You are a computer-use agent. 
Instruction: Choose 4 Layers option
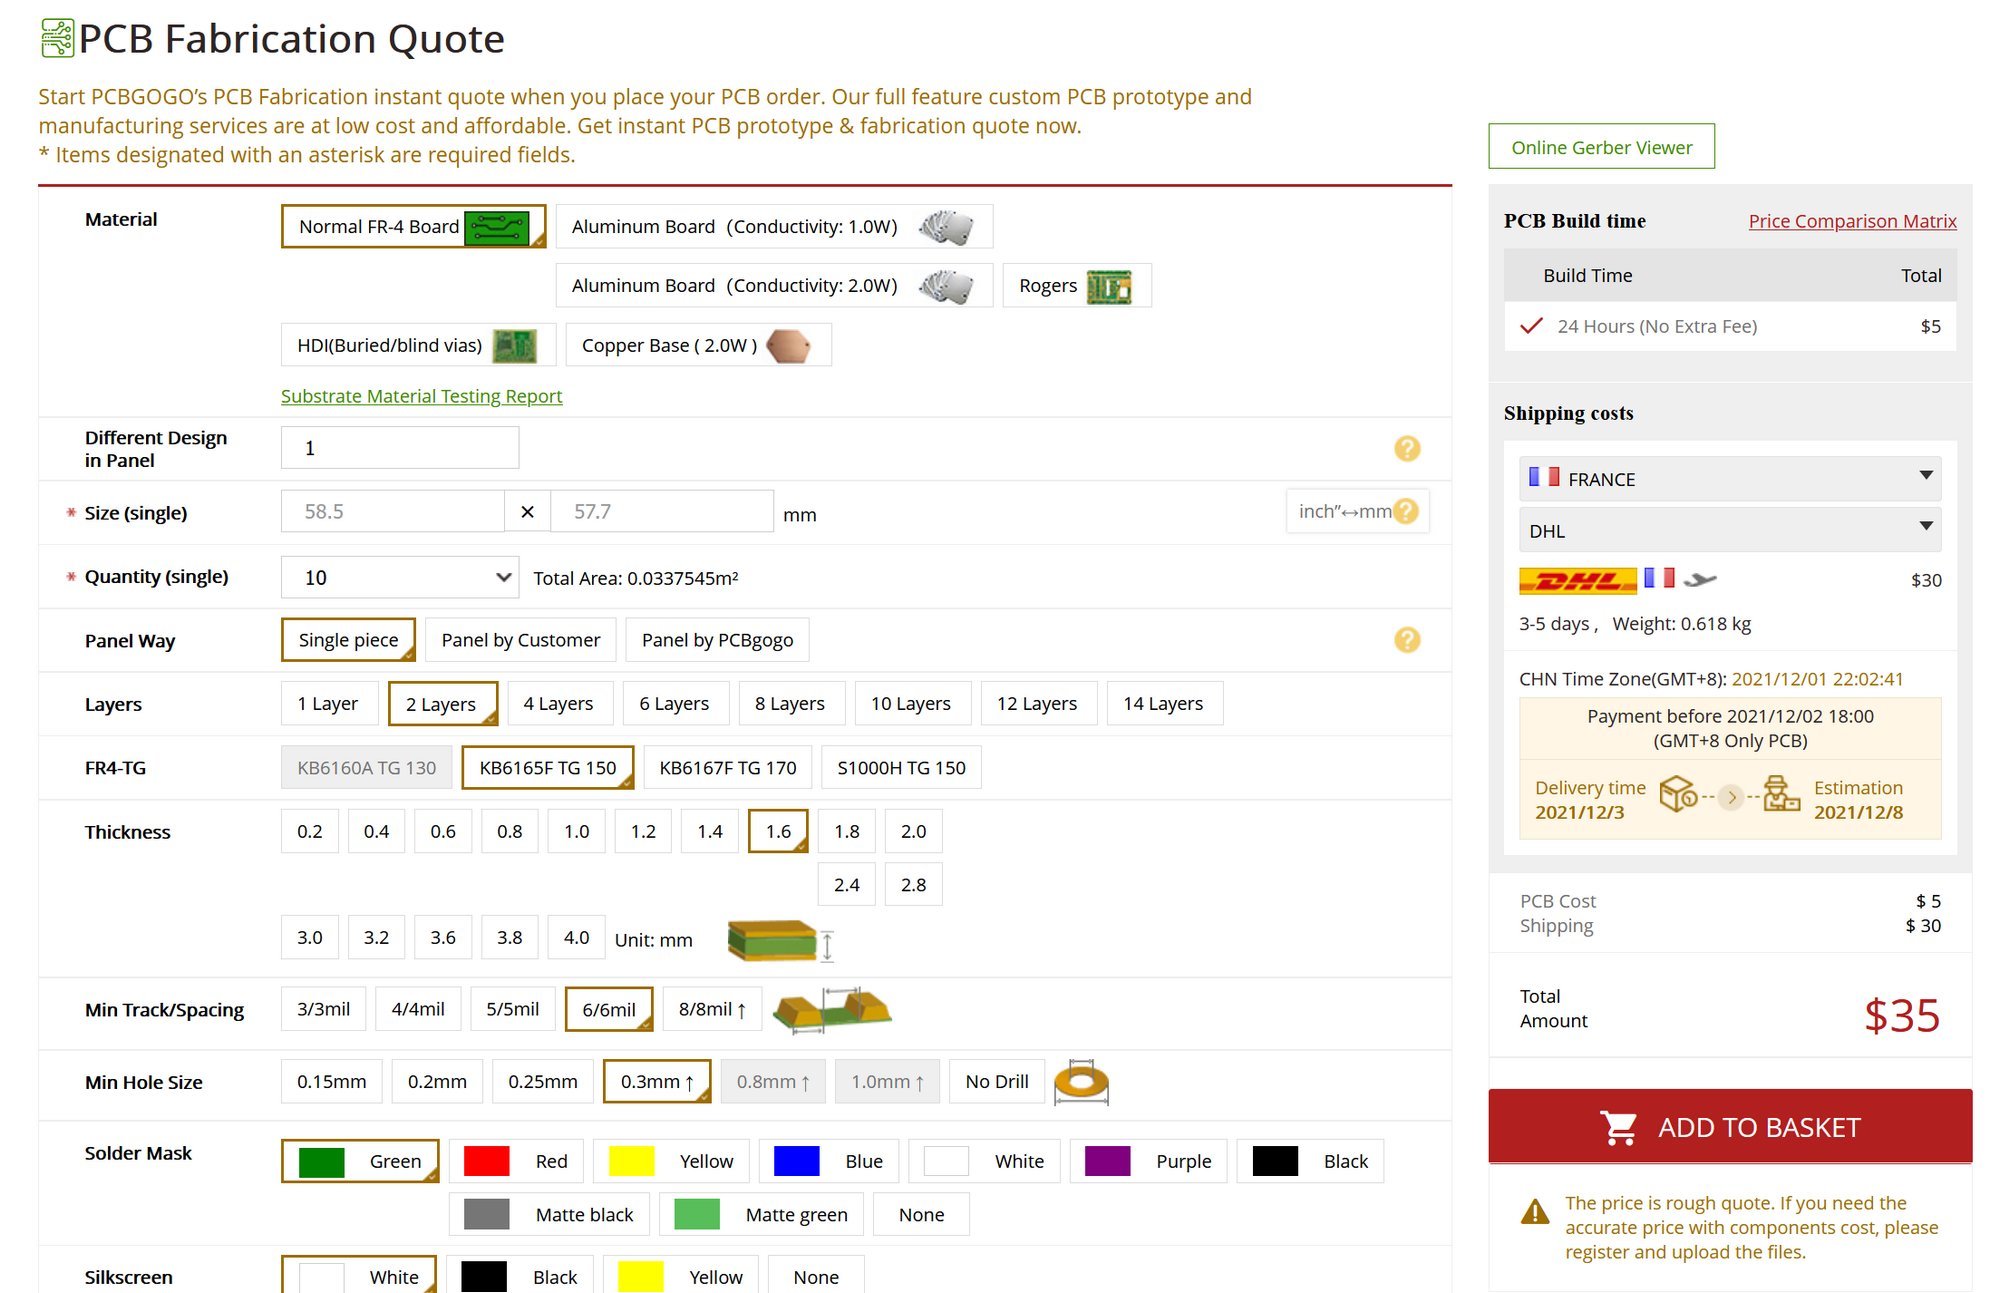[558, 704]
